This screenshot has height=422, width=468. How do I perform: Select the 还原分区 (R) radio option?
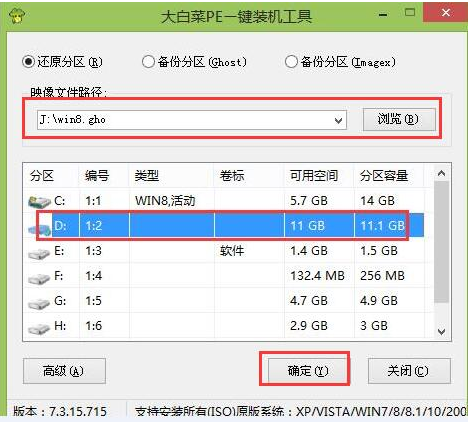point(62,62)
